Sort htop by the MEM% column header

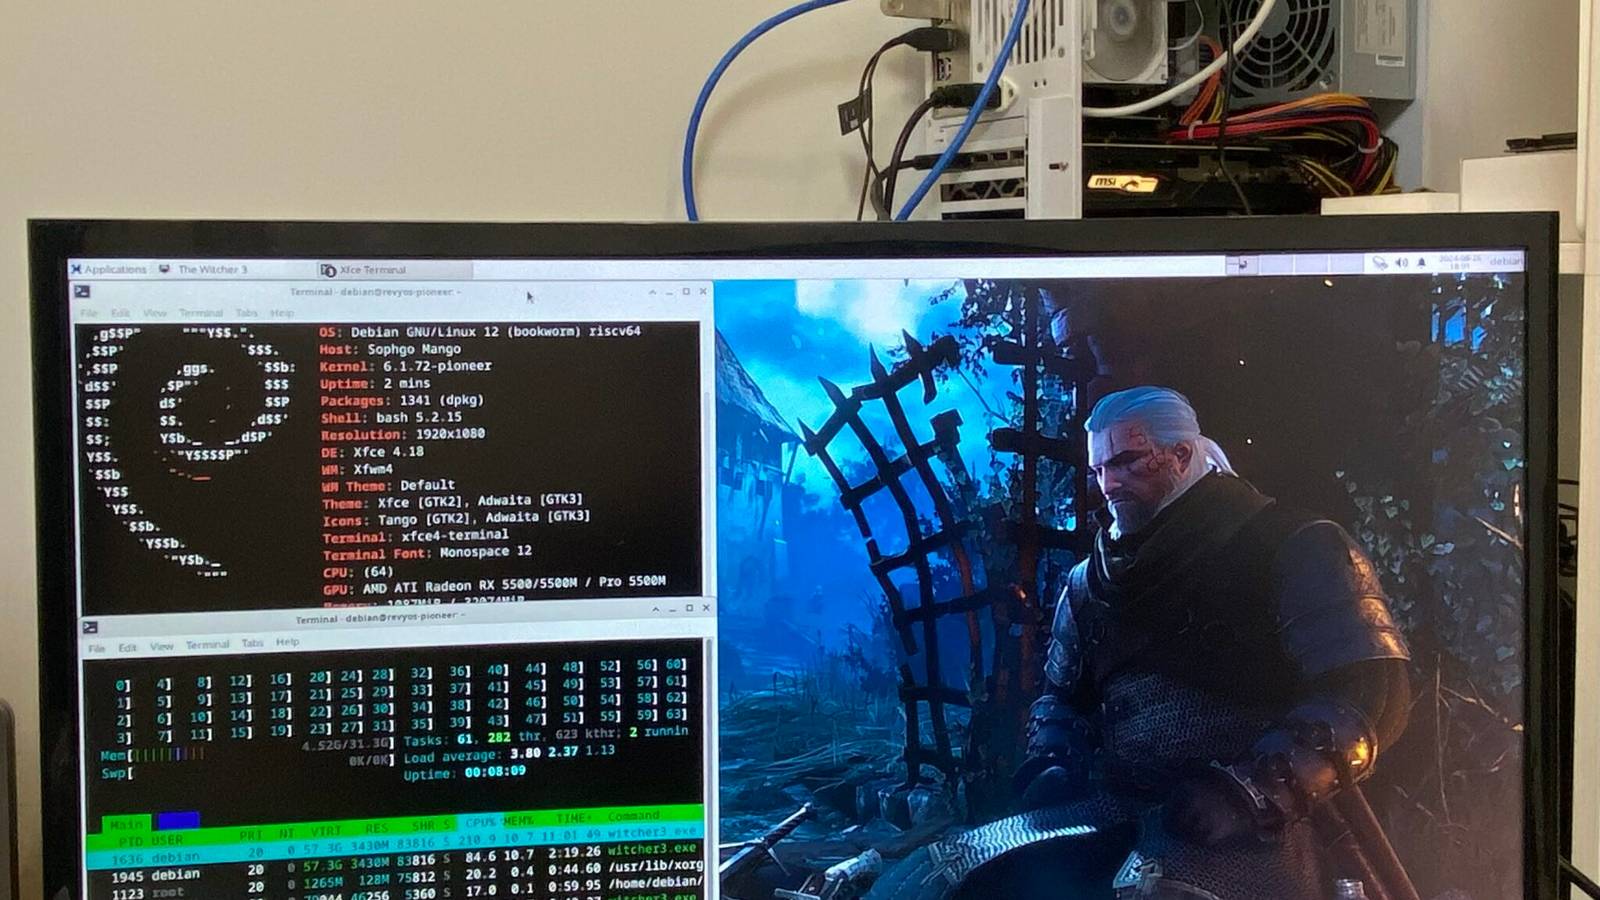click(x=517, y=821)
